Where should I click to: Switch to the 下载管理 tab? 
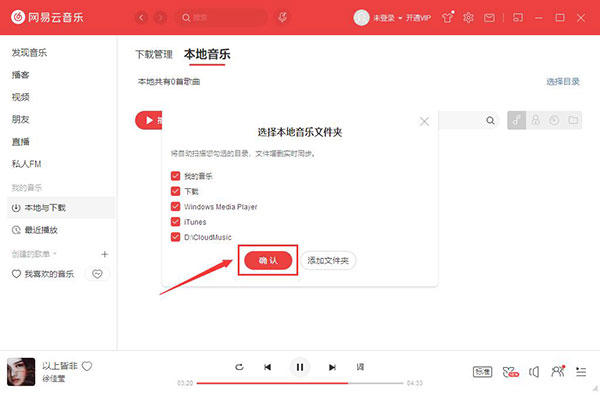154,54
